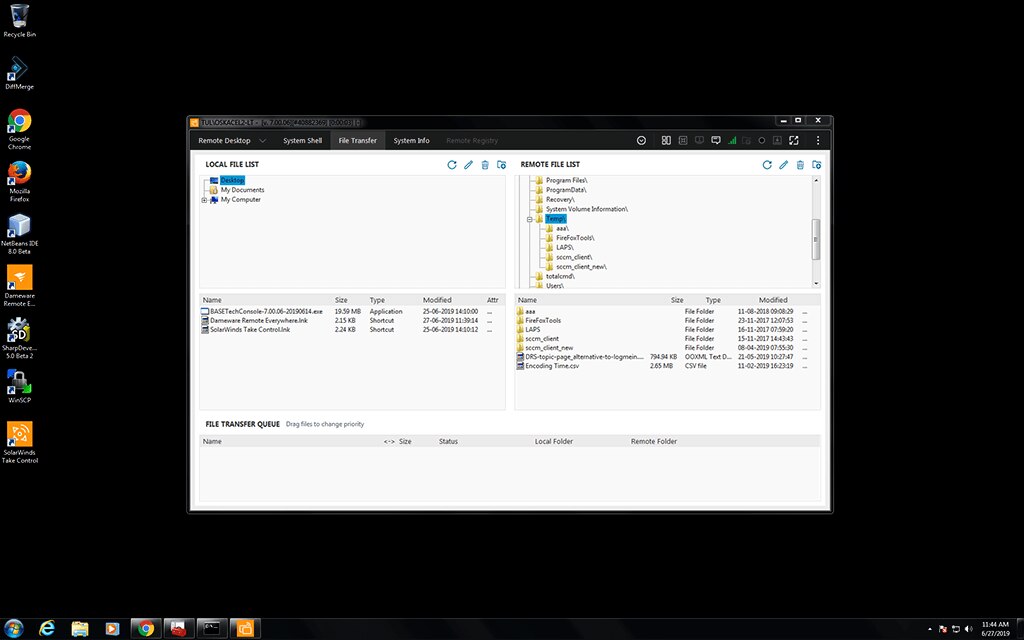Switch to the System Shell tab
This screenshot has width=1024, height=640.
[x=302, y=140]
